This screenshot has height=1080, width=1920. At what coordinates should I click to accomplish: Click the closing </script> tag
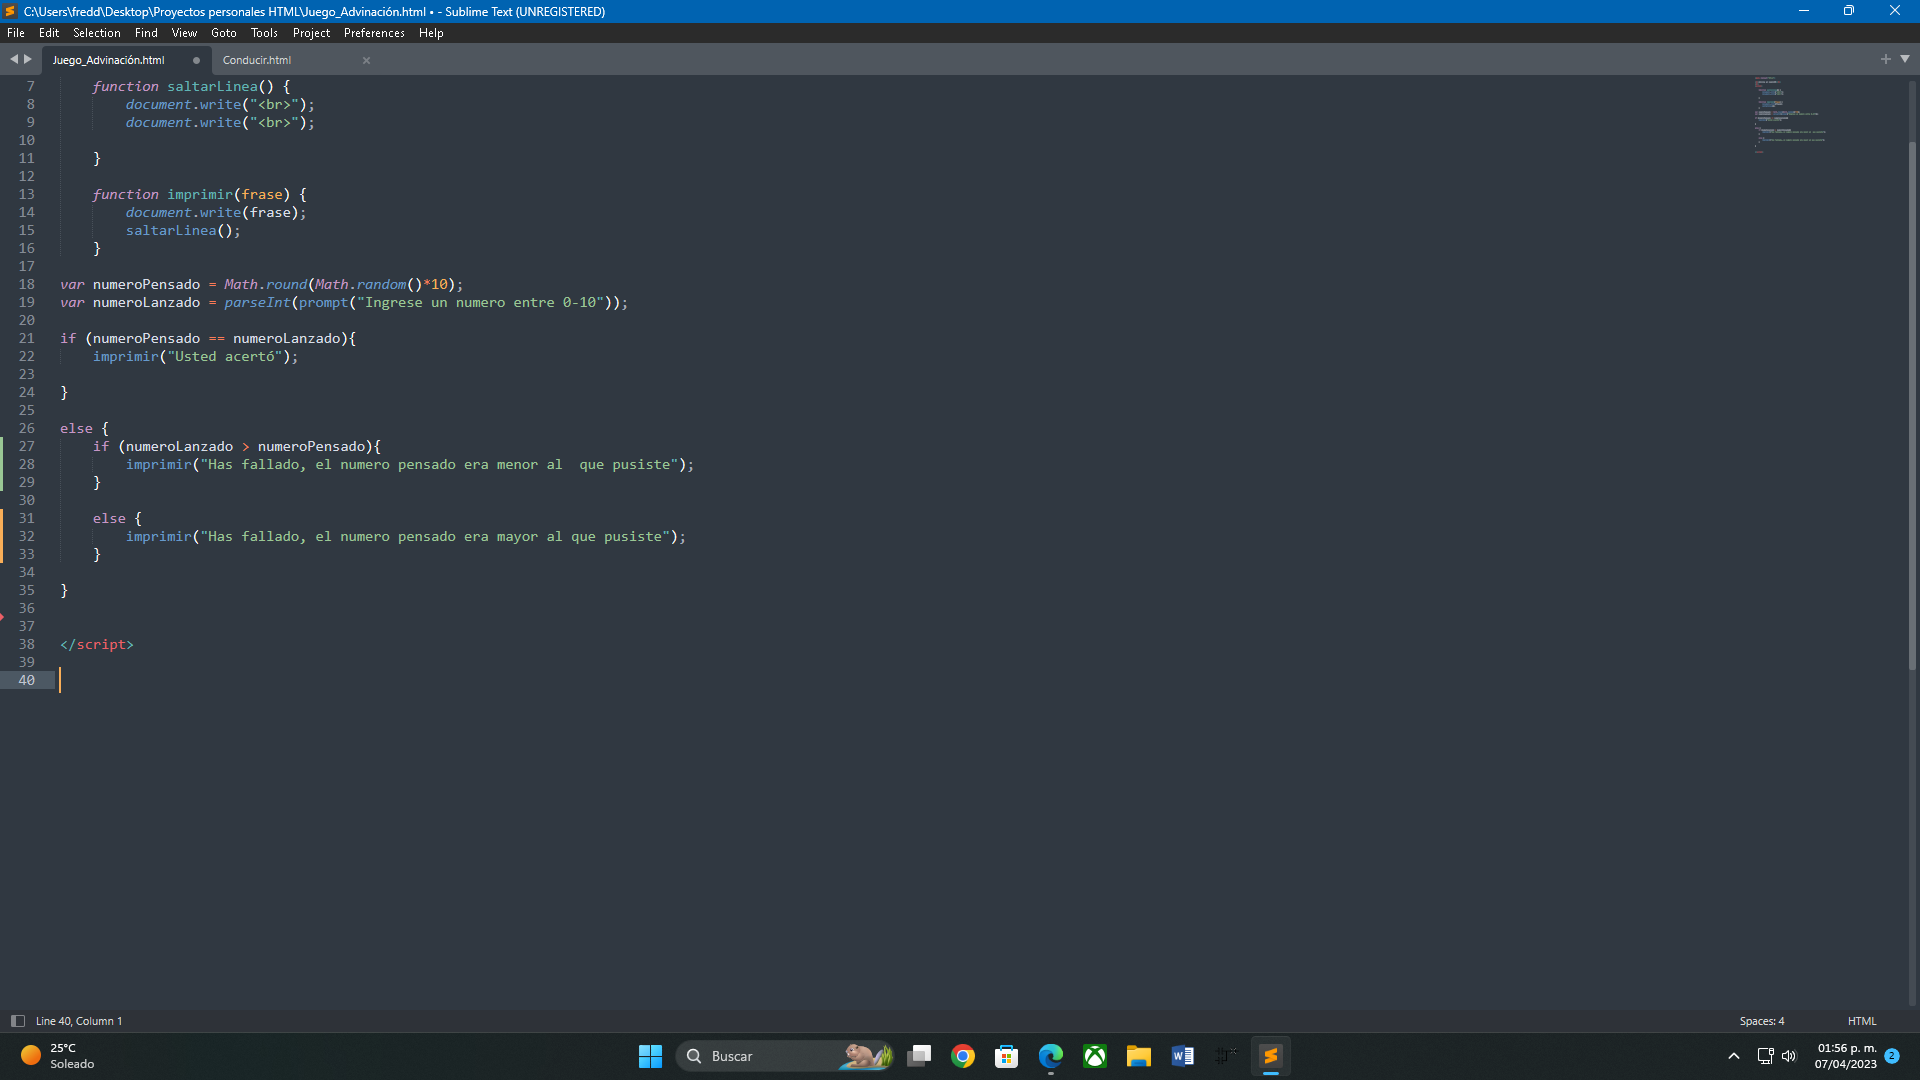point(97,644)
